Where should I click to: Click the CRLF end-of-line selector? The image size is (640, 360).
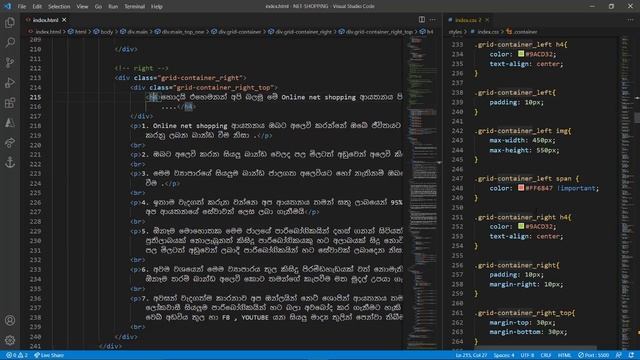point(546,355)
